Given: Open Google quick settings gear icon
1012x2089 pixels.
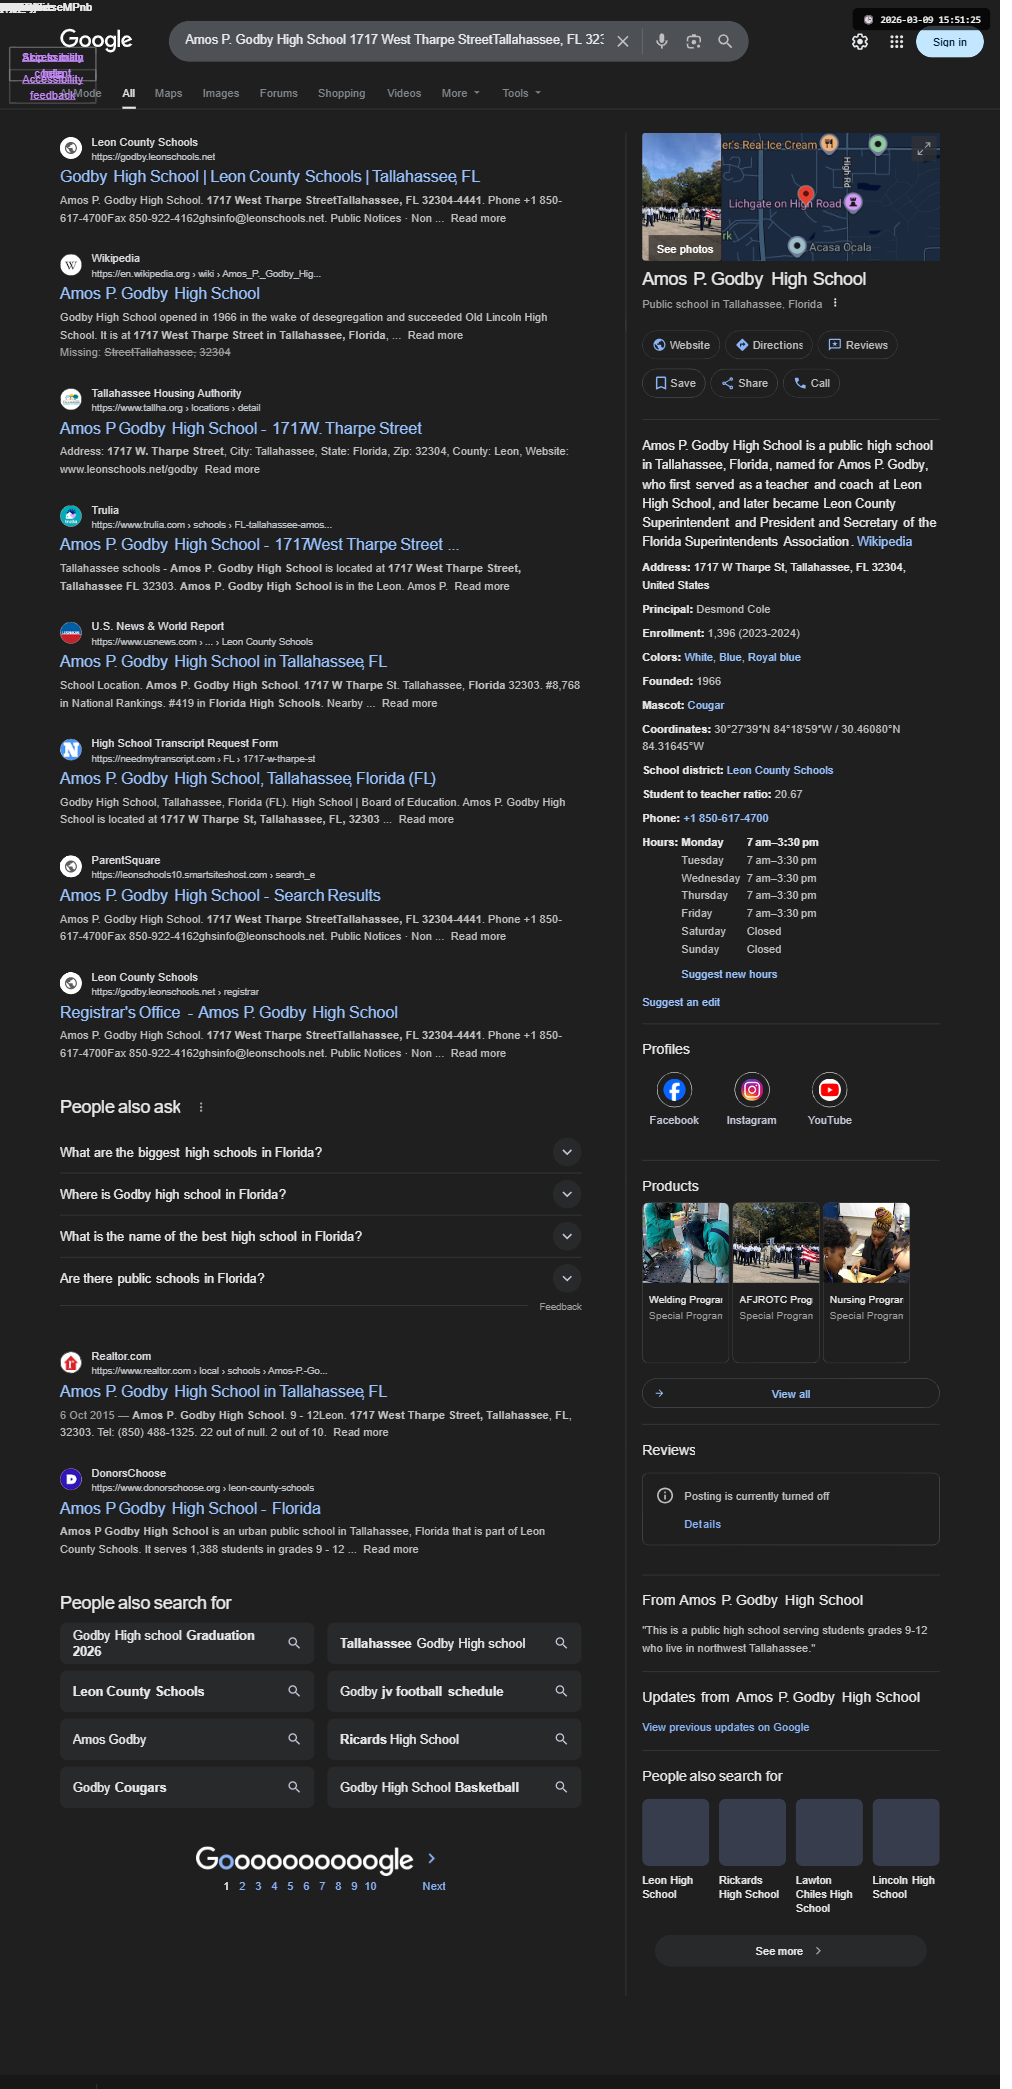Looking at the screenshot, I should 860,42.
